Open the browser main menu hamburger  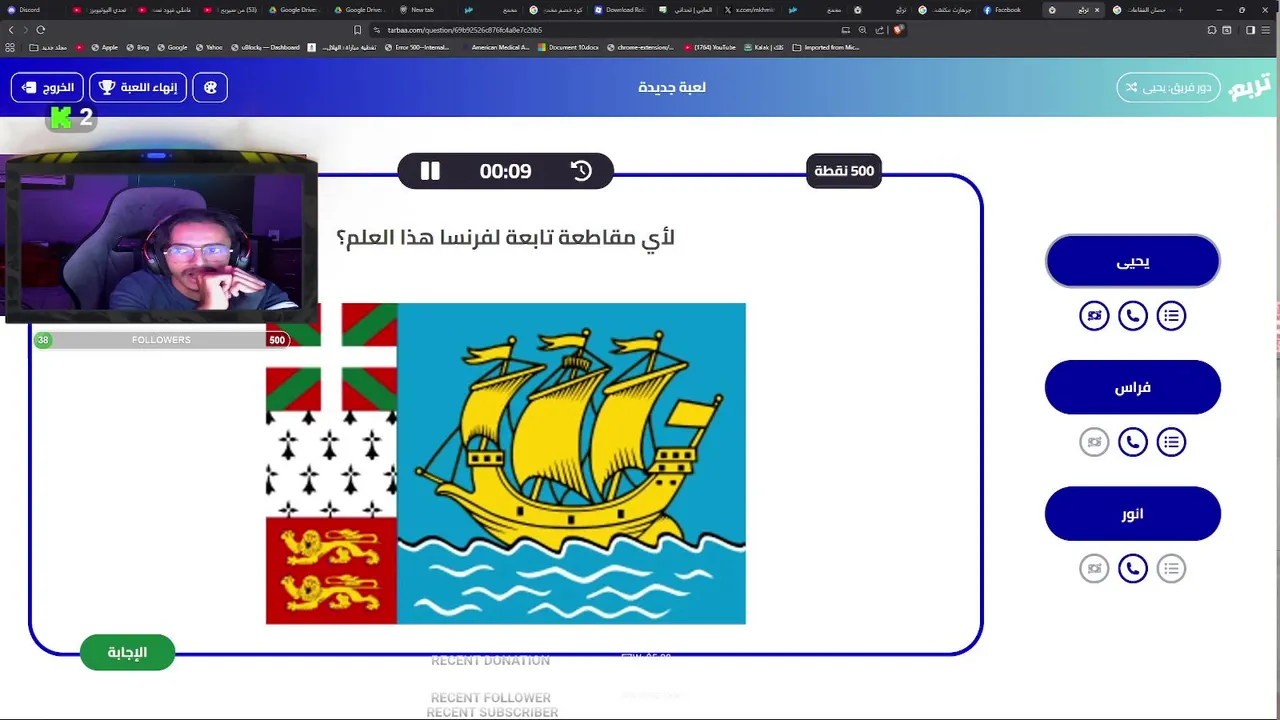[x=1267, y=30]
